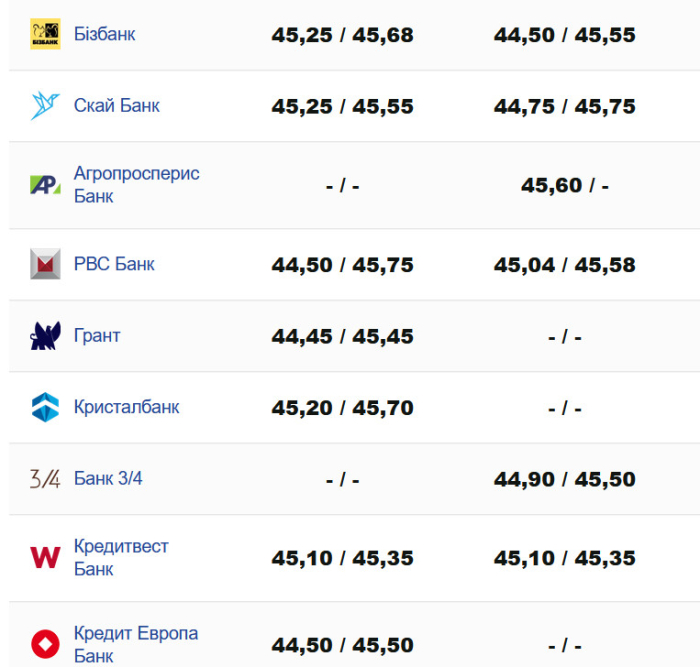
Task: Open the Кредитвест Банк link
Action: 121,558
